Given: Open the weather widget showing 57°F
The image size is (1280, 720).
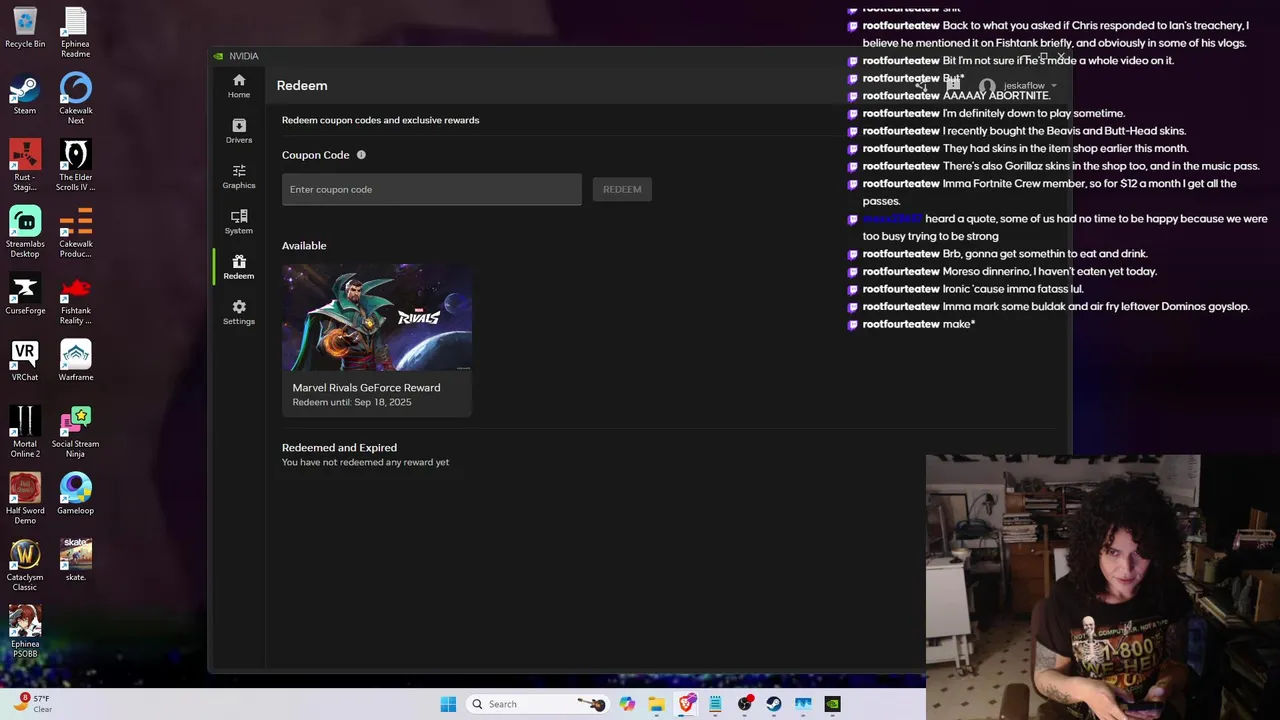Looking at the screenshot, I should click(x=32, y=704).
